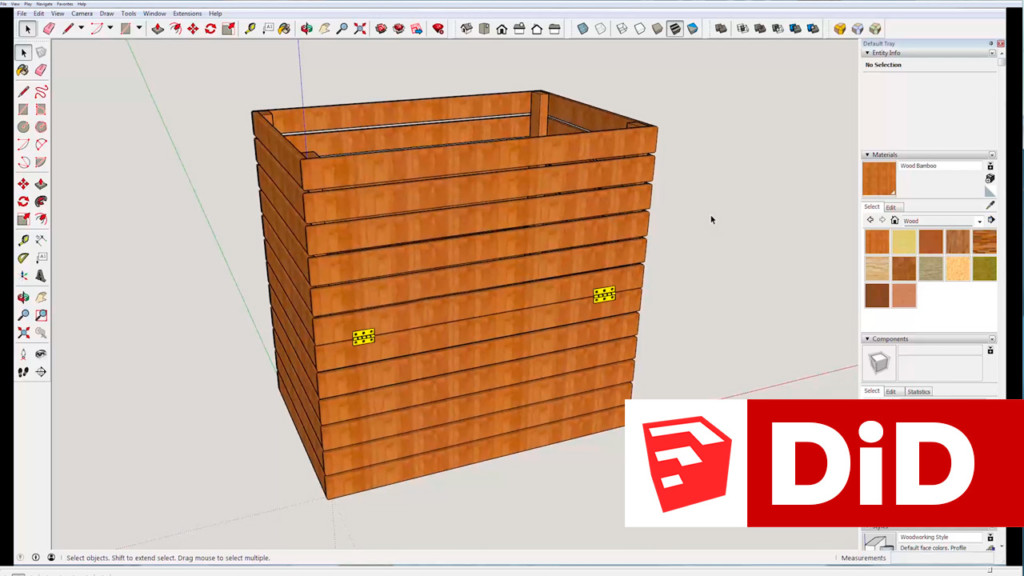1024x576 pixels.
Task: Click the materials Back arrow button
Action: point(870,220)
